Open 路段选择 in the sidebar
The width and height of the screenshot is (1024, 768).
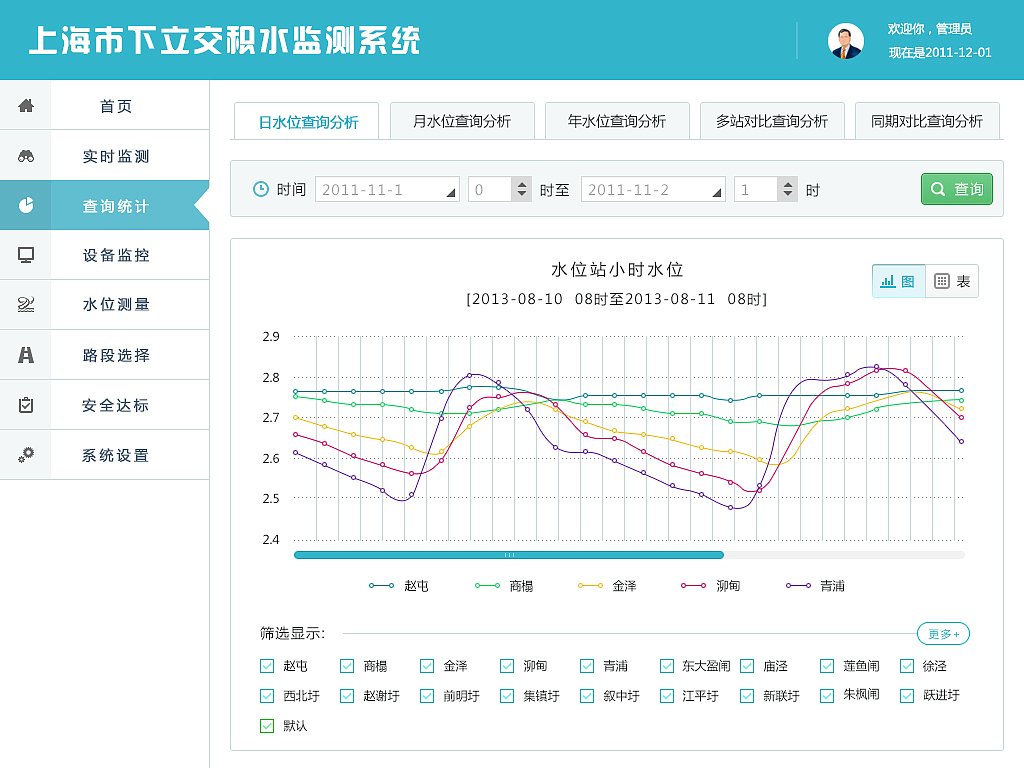[104, 355]
